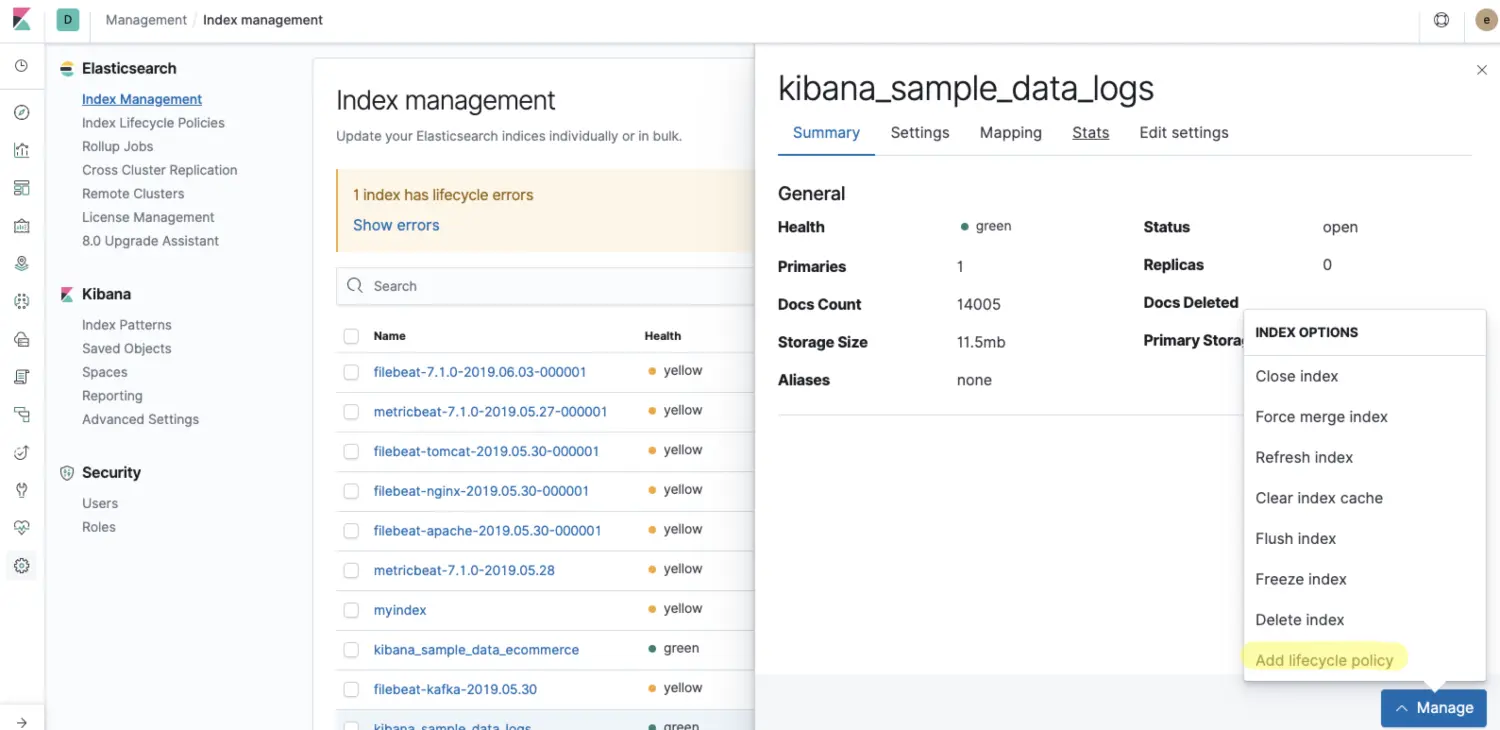Open Logs side nav icon
The image size is (1500, 730).
pyautogui.click(x=22, y=377)
